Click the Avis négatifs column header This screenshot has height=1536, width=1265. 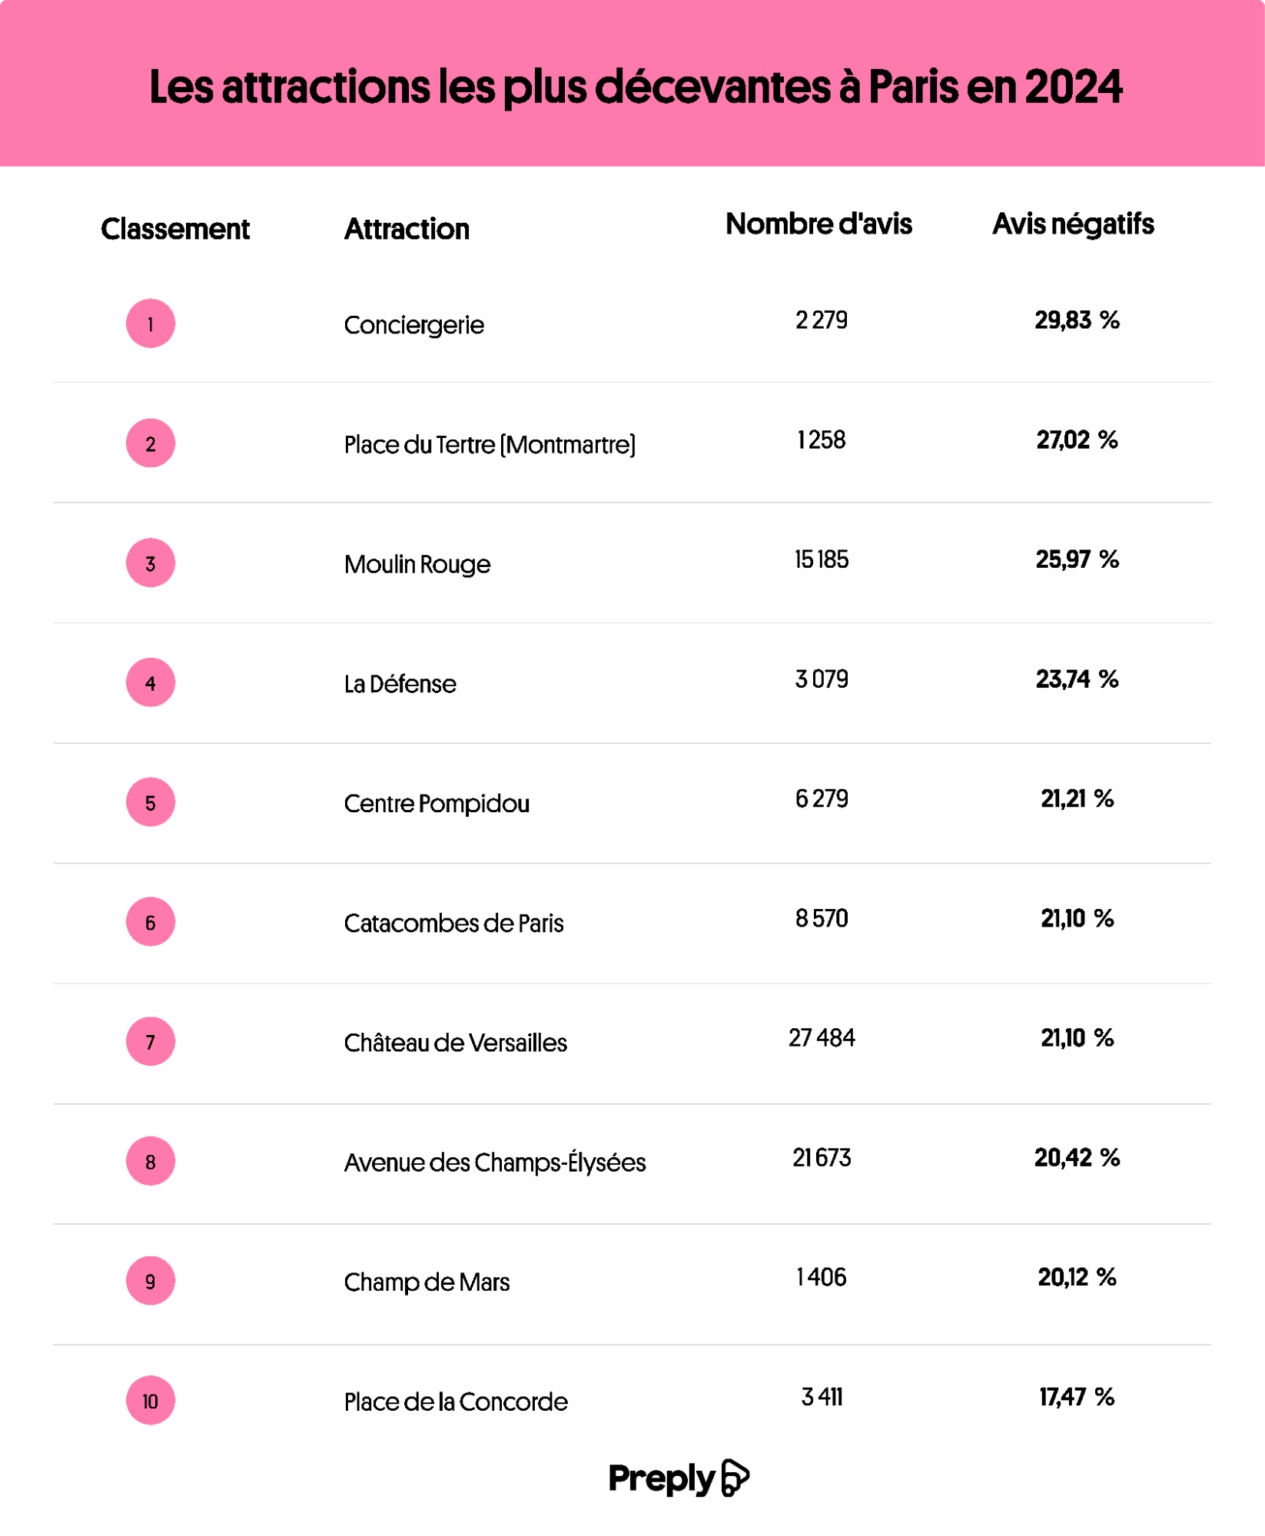coord(1073,224)
